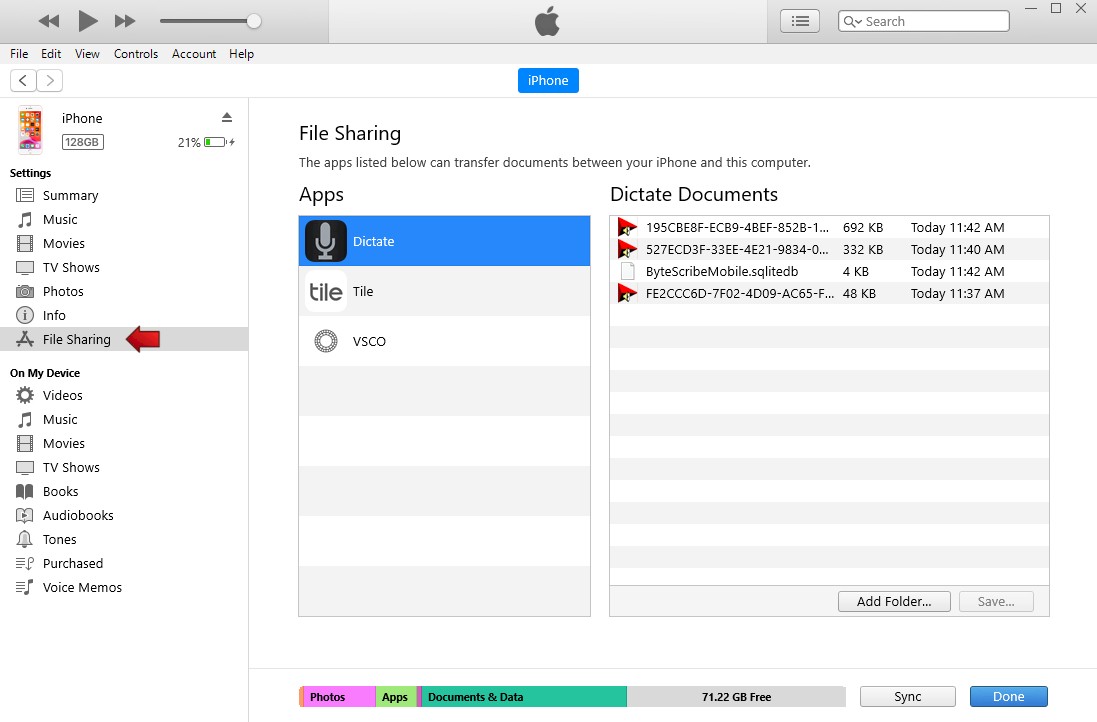1097x722 pixels.
Task: Open TV Shows under On My Device
Action: 125,467
